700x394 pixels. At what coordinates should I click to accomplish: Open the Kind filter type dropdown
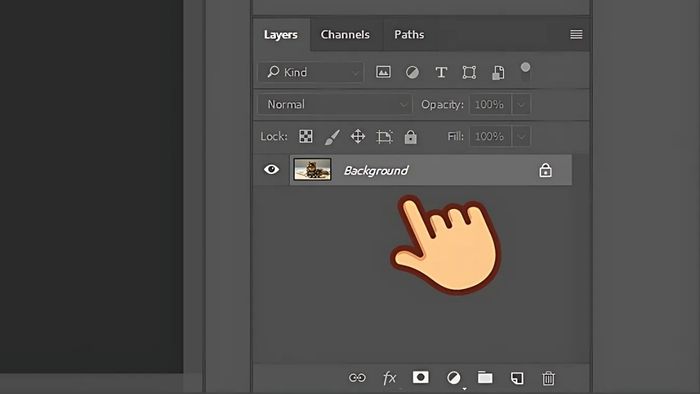[311, 72]
